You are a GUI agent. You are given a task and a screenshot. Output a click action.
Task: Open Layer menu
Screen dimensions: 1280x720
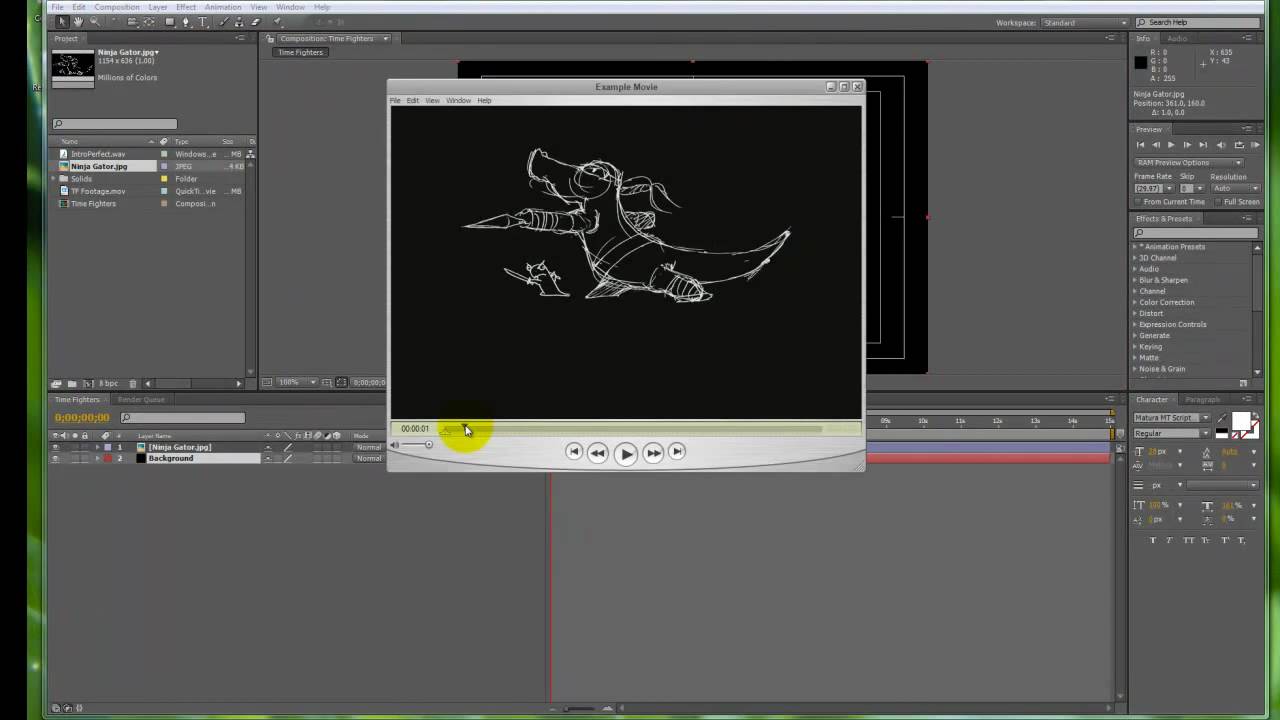(x=158, y=7)
